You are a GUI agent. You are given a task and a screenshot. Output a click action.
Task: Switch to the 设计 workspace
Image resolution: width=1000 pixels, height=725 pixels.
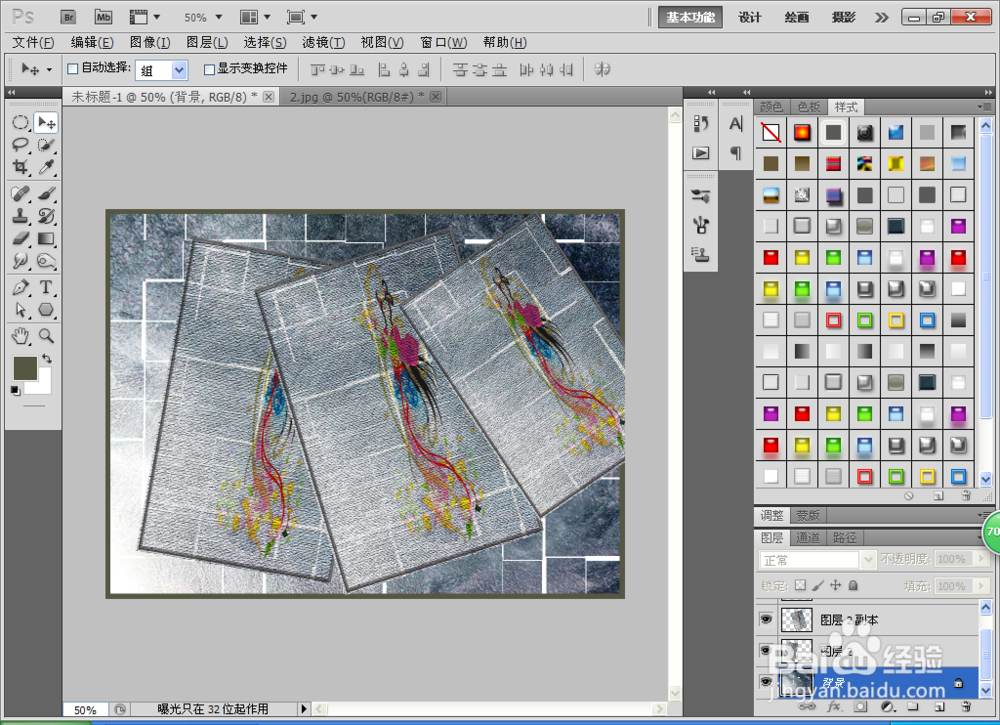(x=750, y=17)
